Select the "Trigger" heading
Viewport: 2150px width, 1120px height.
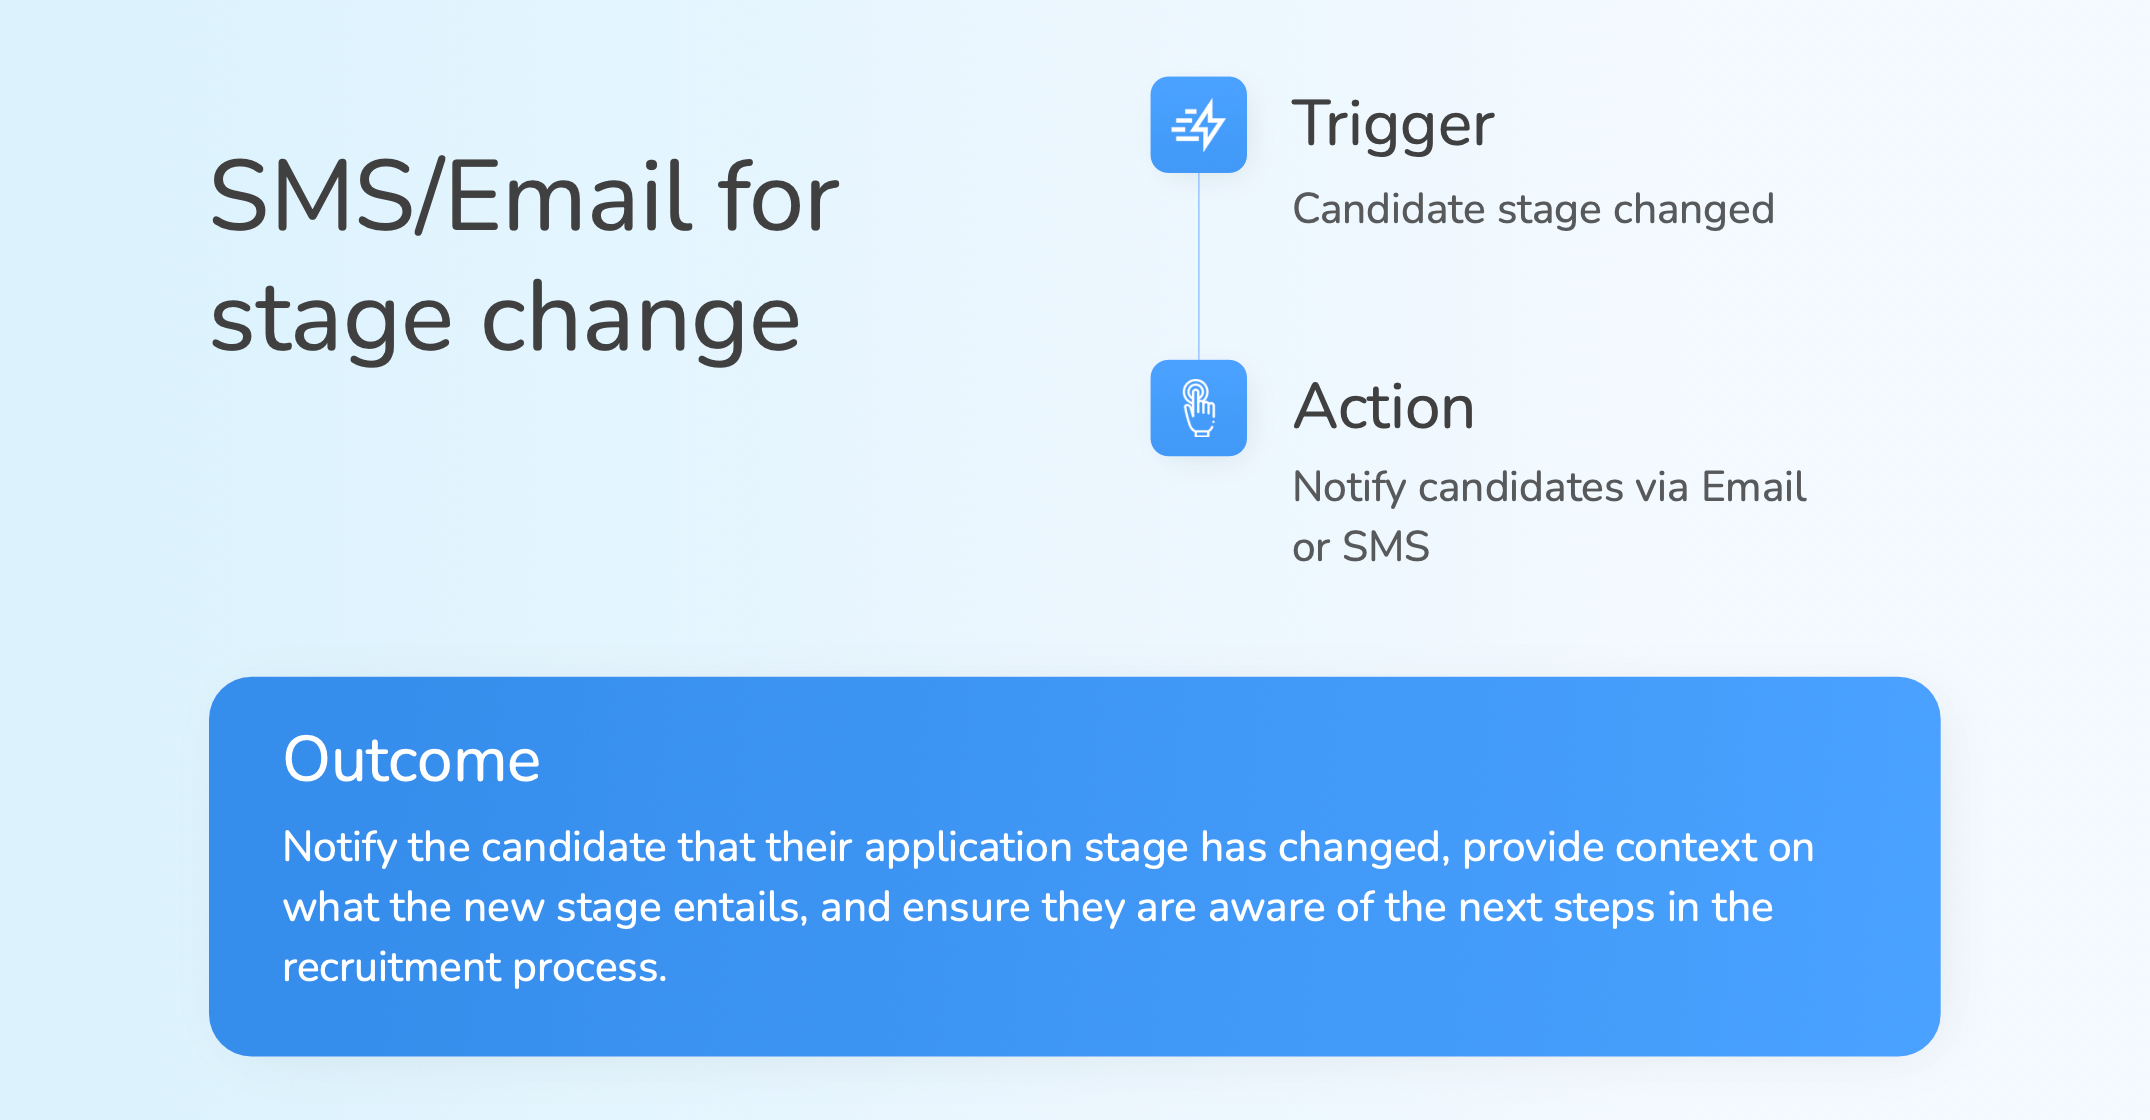click(x=1393, y=125)
